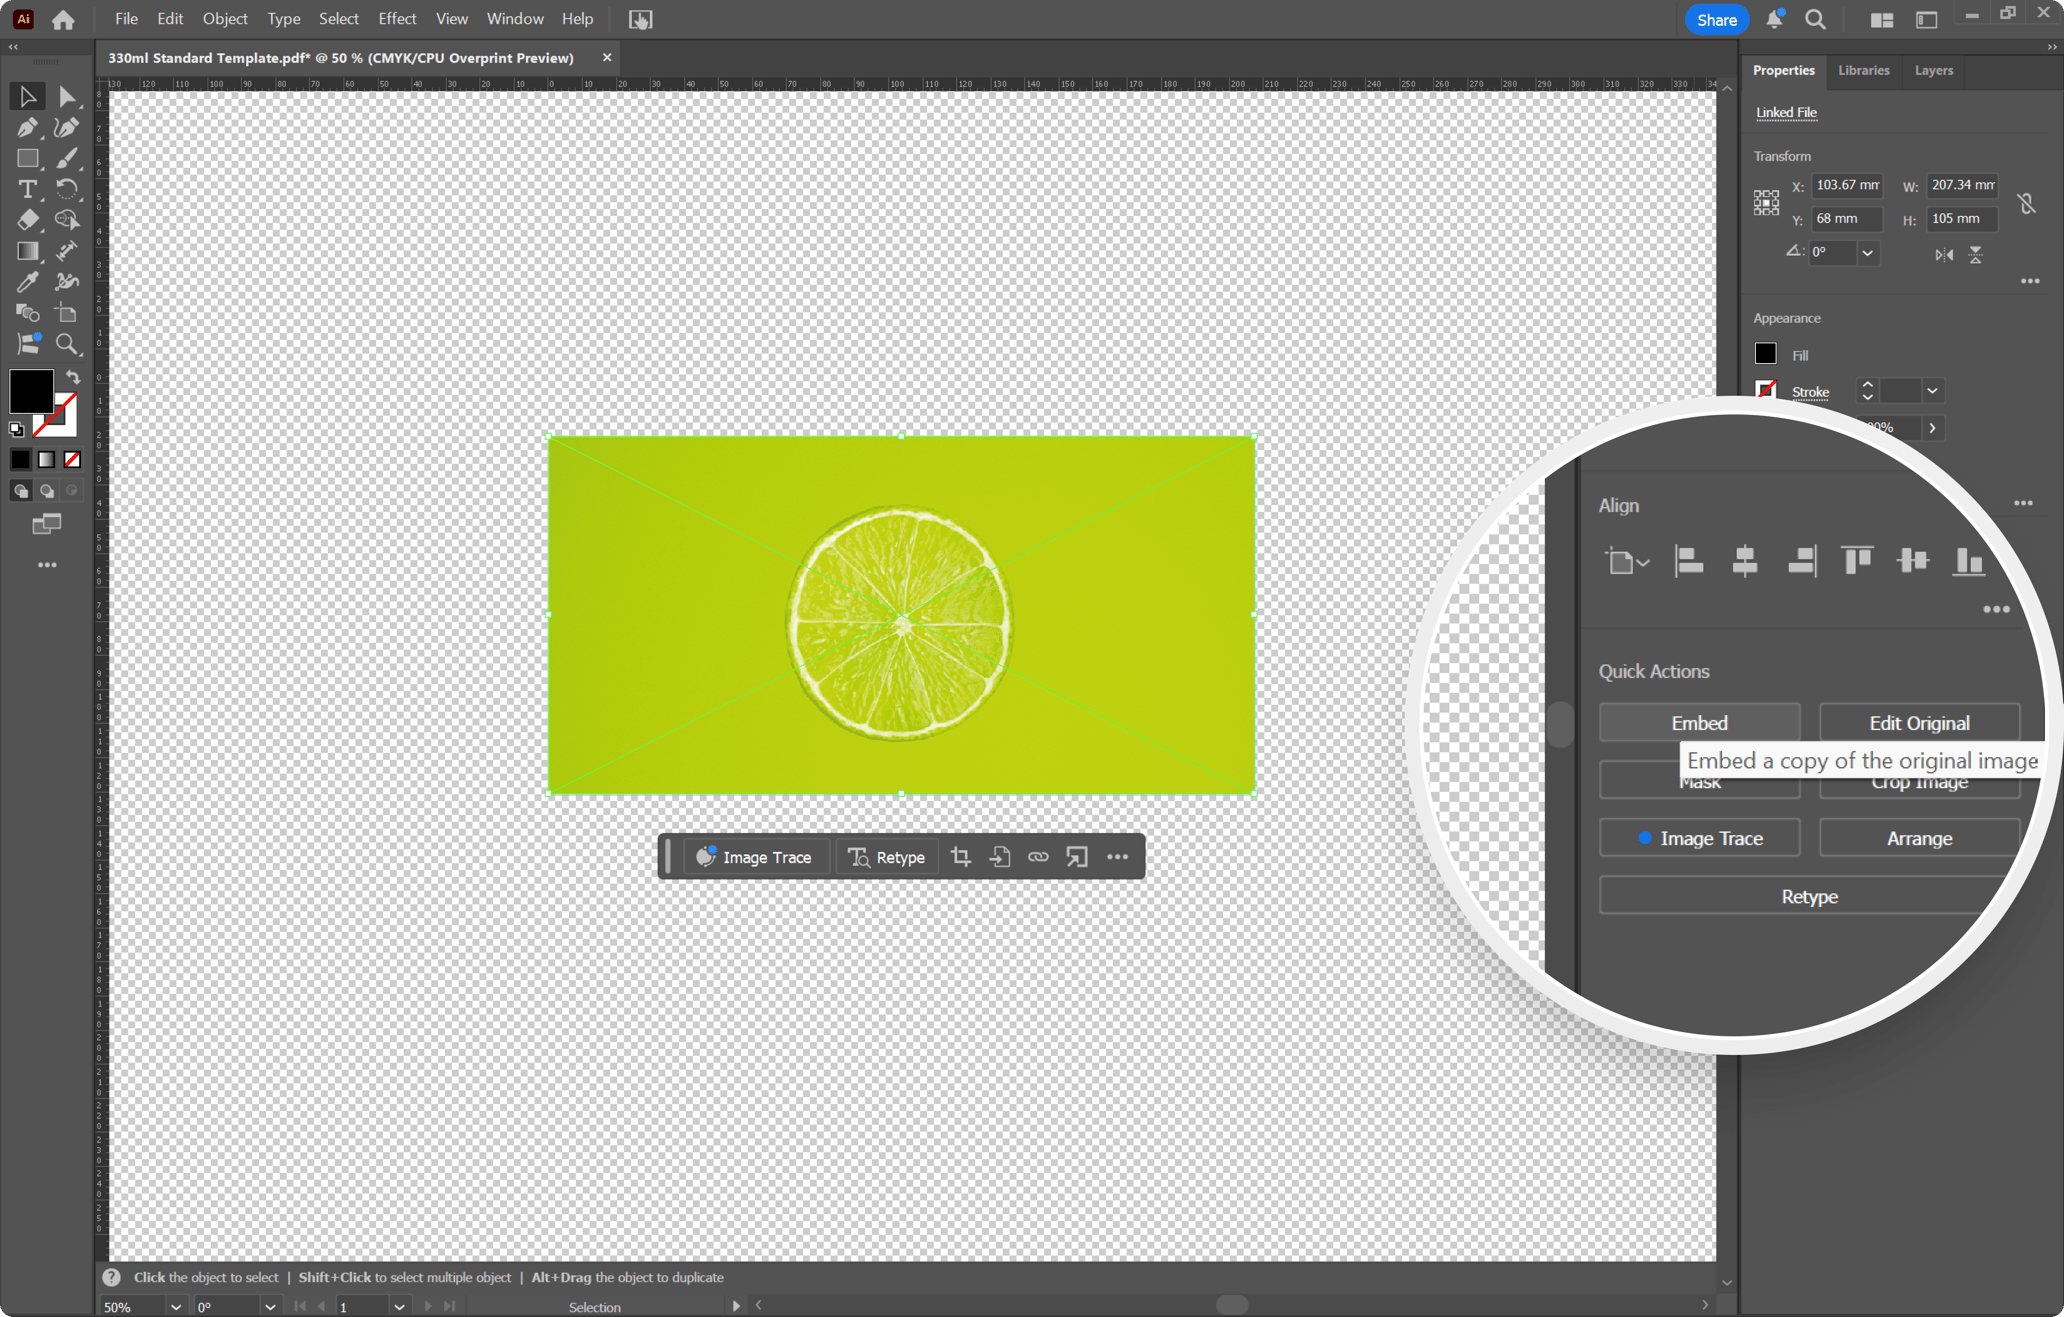This screenshot has width=2064, height=1317.
Task: Open the zoom level dropdown at 50%
Action: pyautogui.click(x=176, y=1306)
